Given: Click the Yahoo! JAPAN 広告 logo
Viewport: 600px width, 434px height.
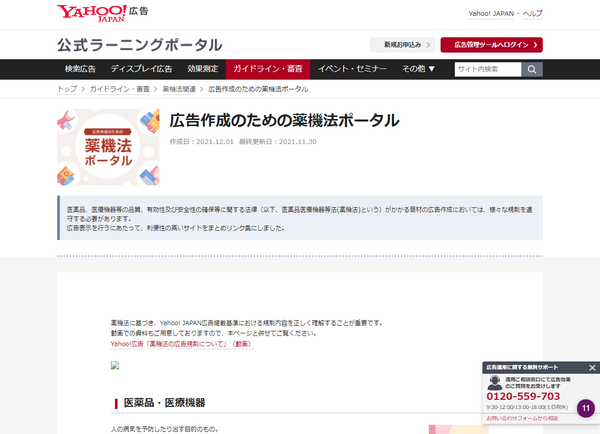Looking at the screenshot, I should point(103,13).
